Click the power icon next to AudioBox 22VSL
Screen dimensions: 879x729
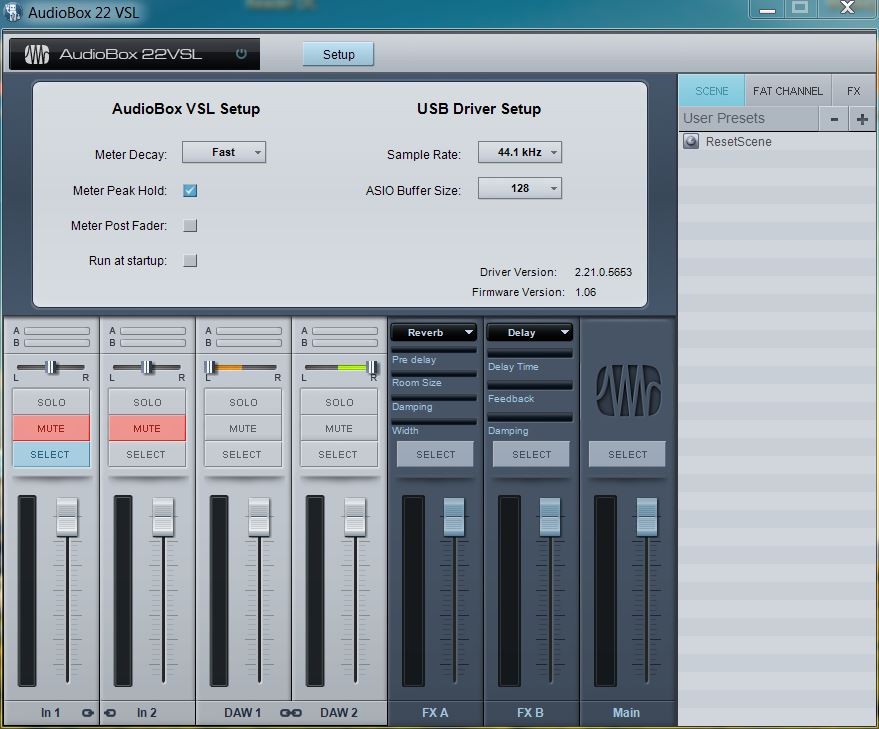(x=241, y=54)
